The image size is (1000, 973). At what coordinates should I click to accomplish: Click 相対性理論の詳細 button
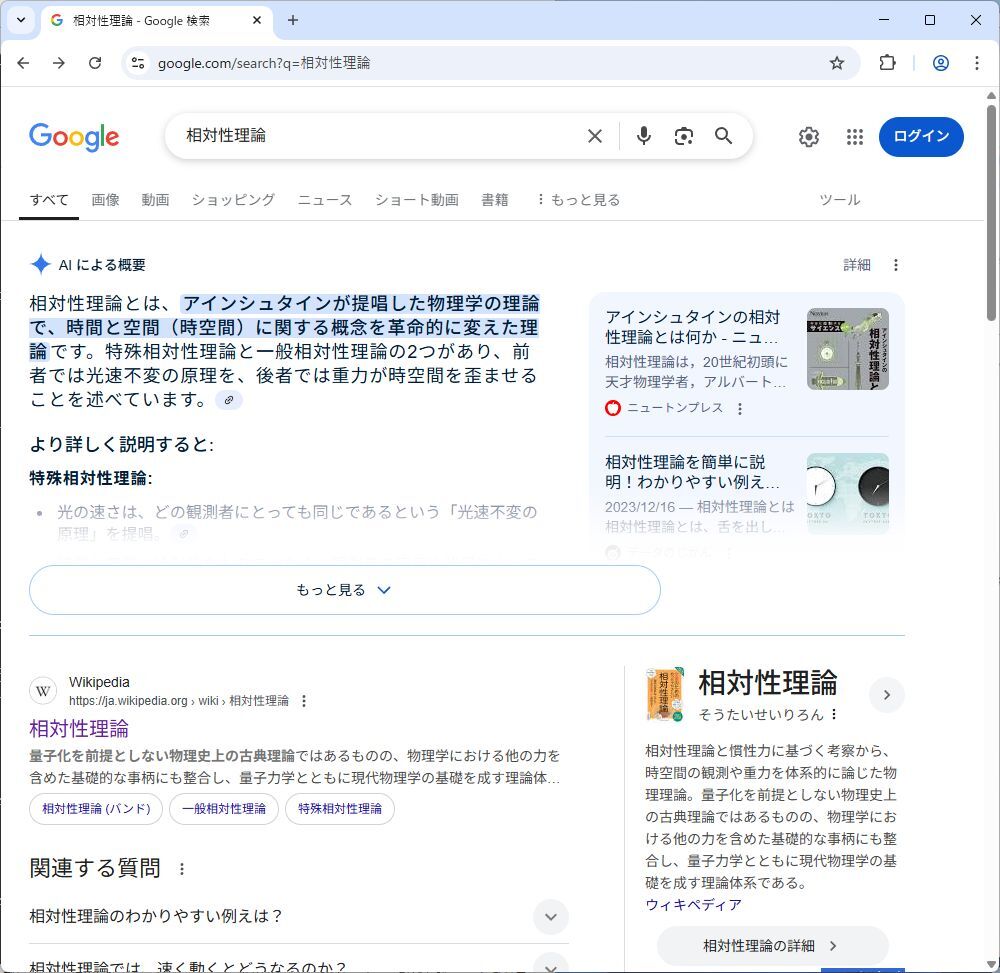772,946
